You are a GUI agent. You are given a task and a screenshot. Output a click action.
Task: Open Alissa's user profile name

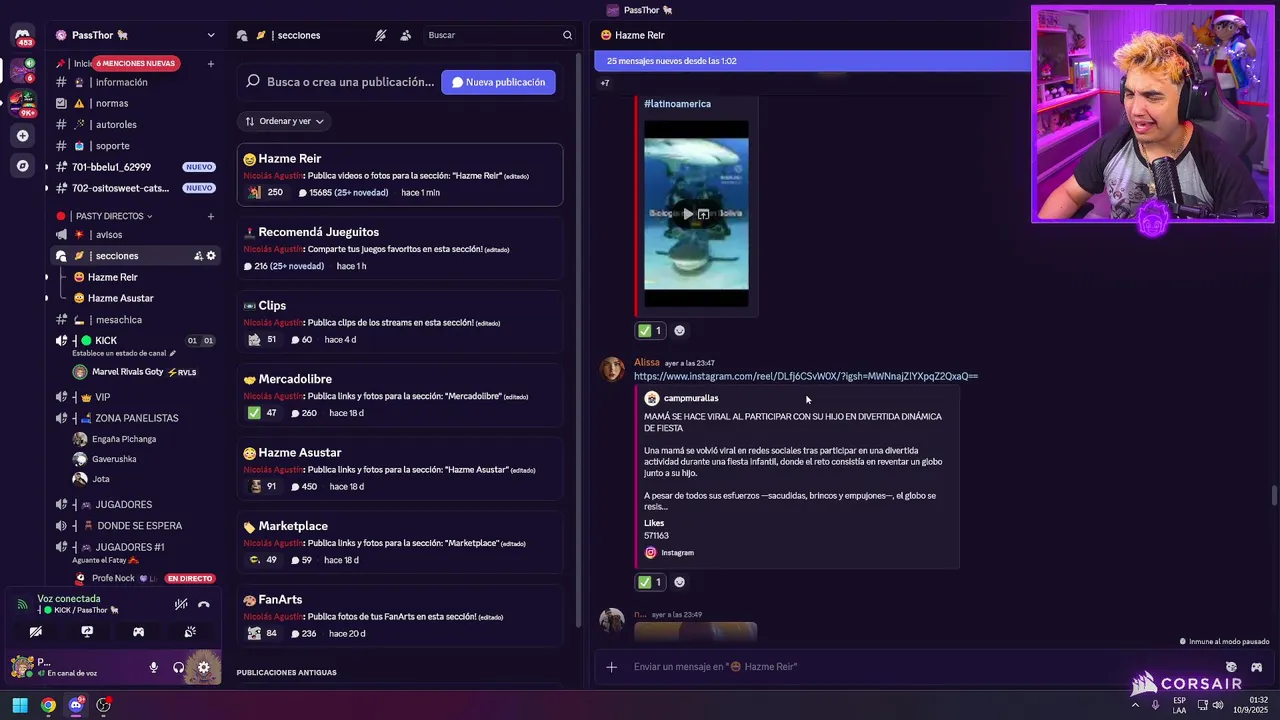point(647,362)
